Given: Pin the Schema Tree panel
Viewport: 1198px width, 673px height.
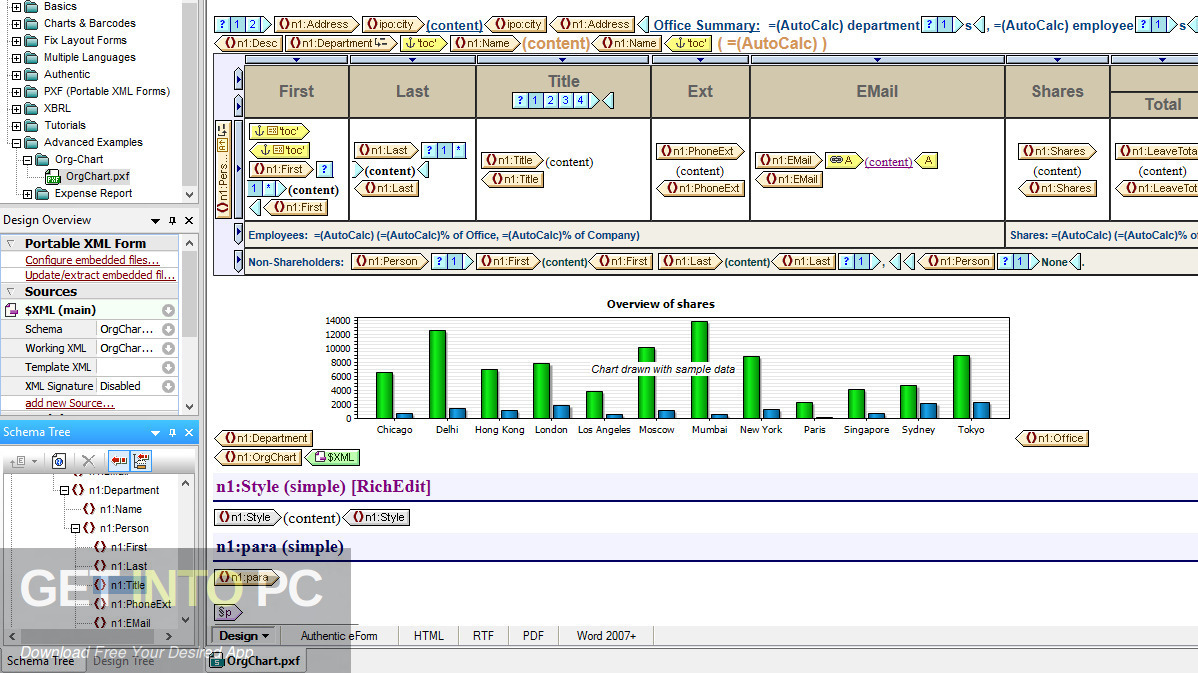Looking at the screenshot, I should coord(173,432).
